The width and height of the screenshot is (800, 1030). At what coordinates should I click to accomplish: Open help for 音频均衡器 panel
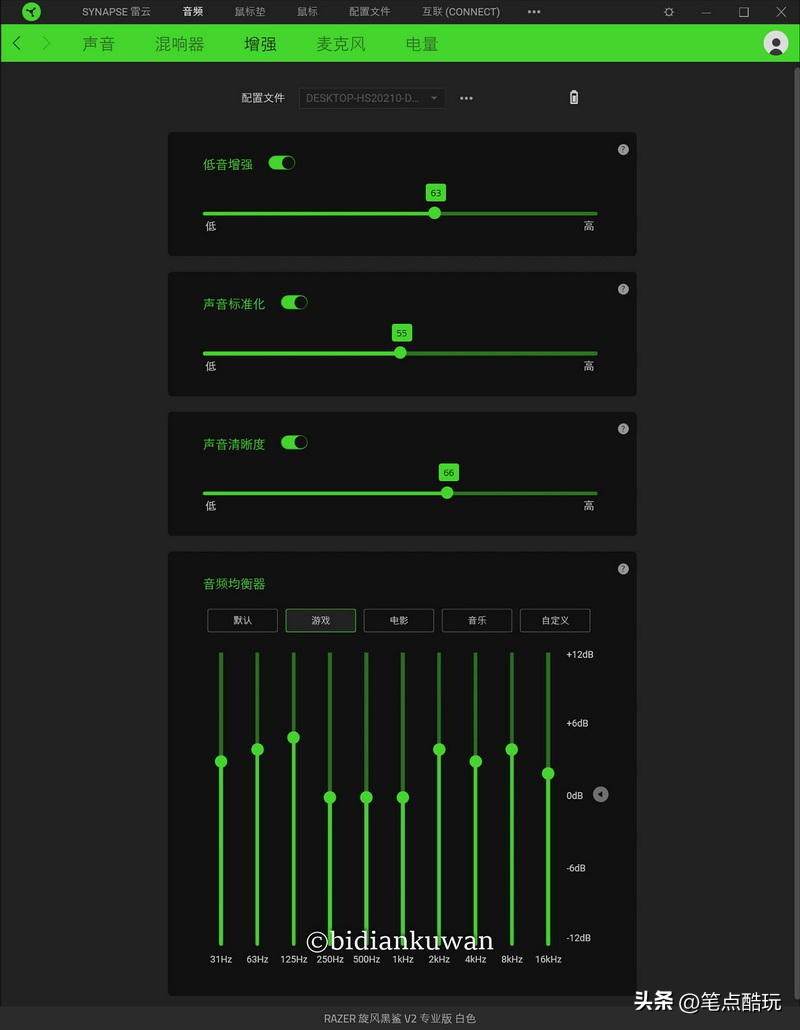pos(623,569)
